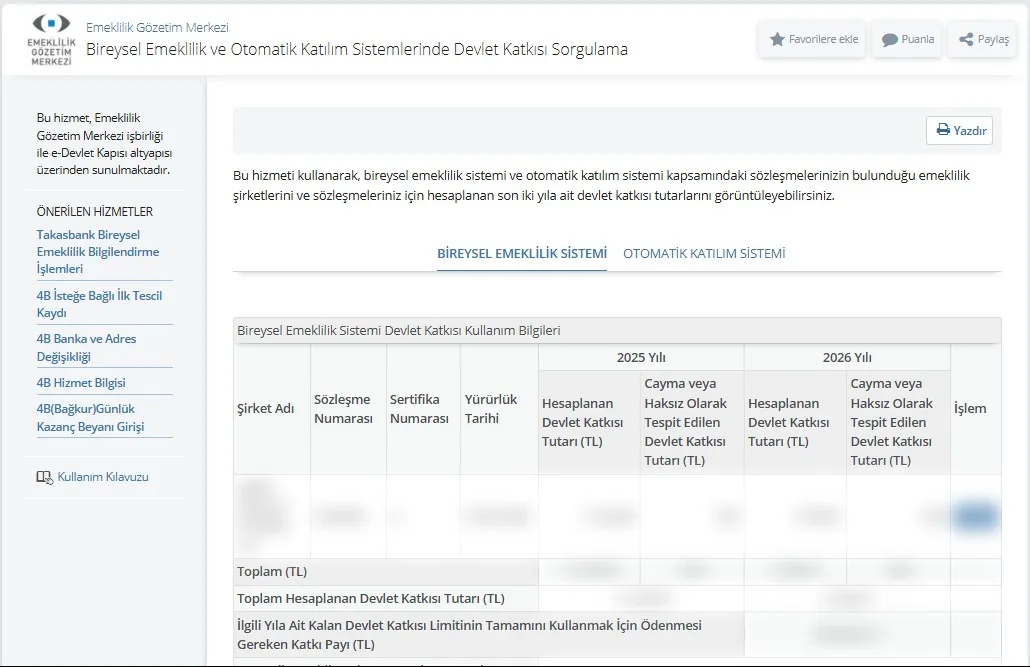Open the 4B Hizmet Bilgisi link
1030x667 pixels.
pyautogui.click(x=81, y=383)
